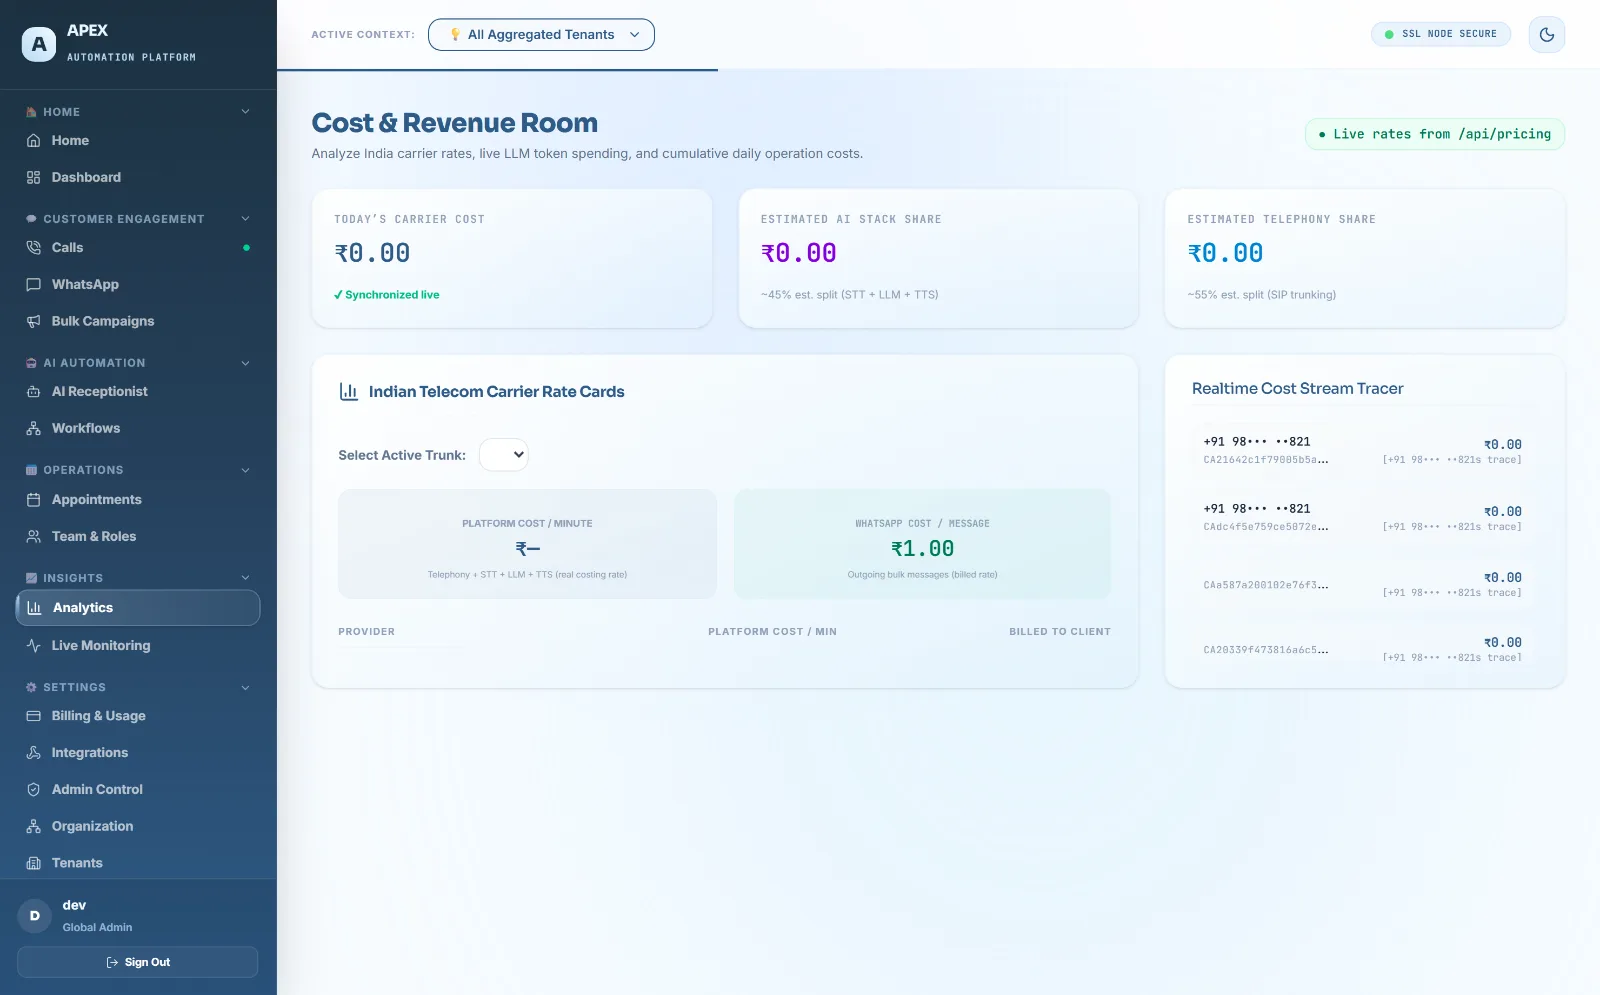Screen dimensions: 1600x995
Task: Open the Calls page
Action: tap(138, 248)
